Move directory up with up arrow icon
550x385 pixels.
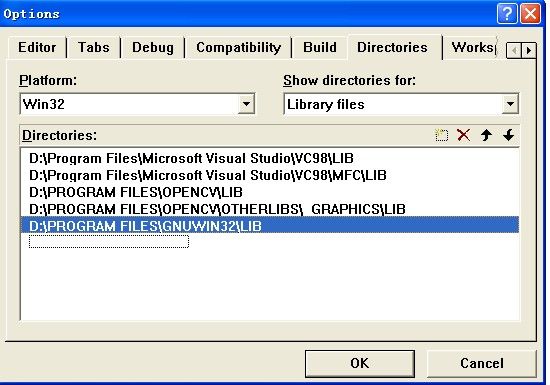[486, 135]
